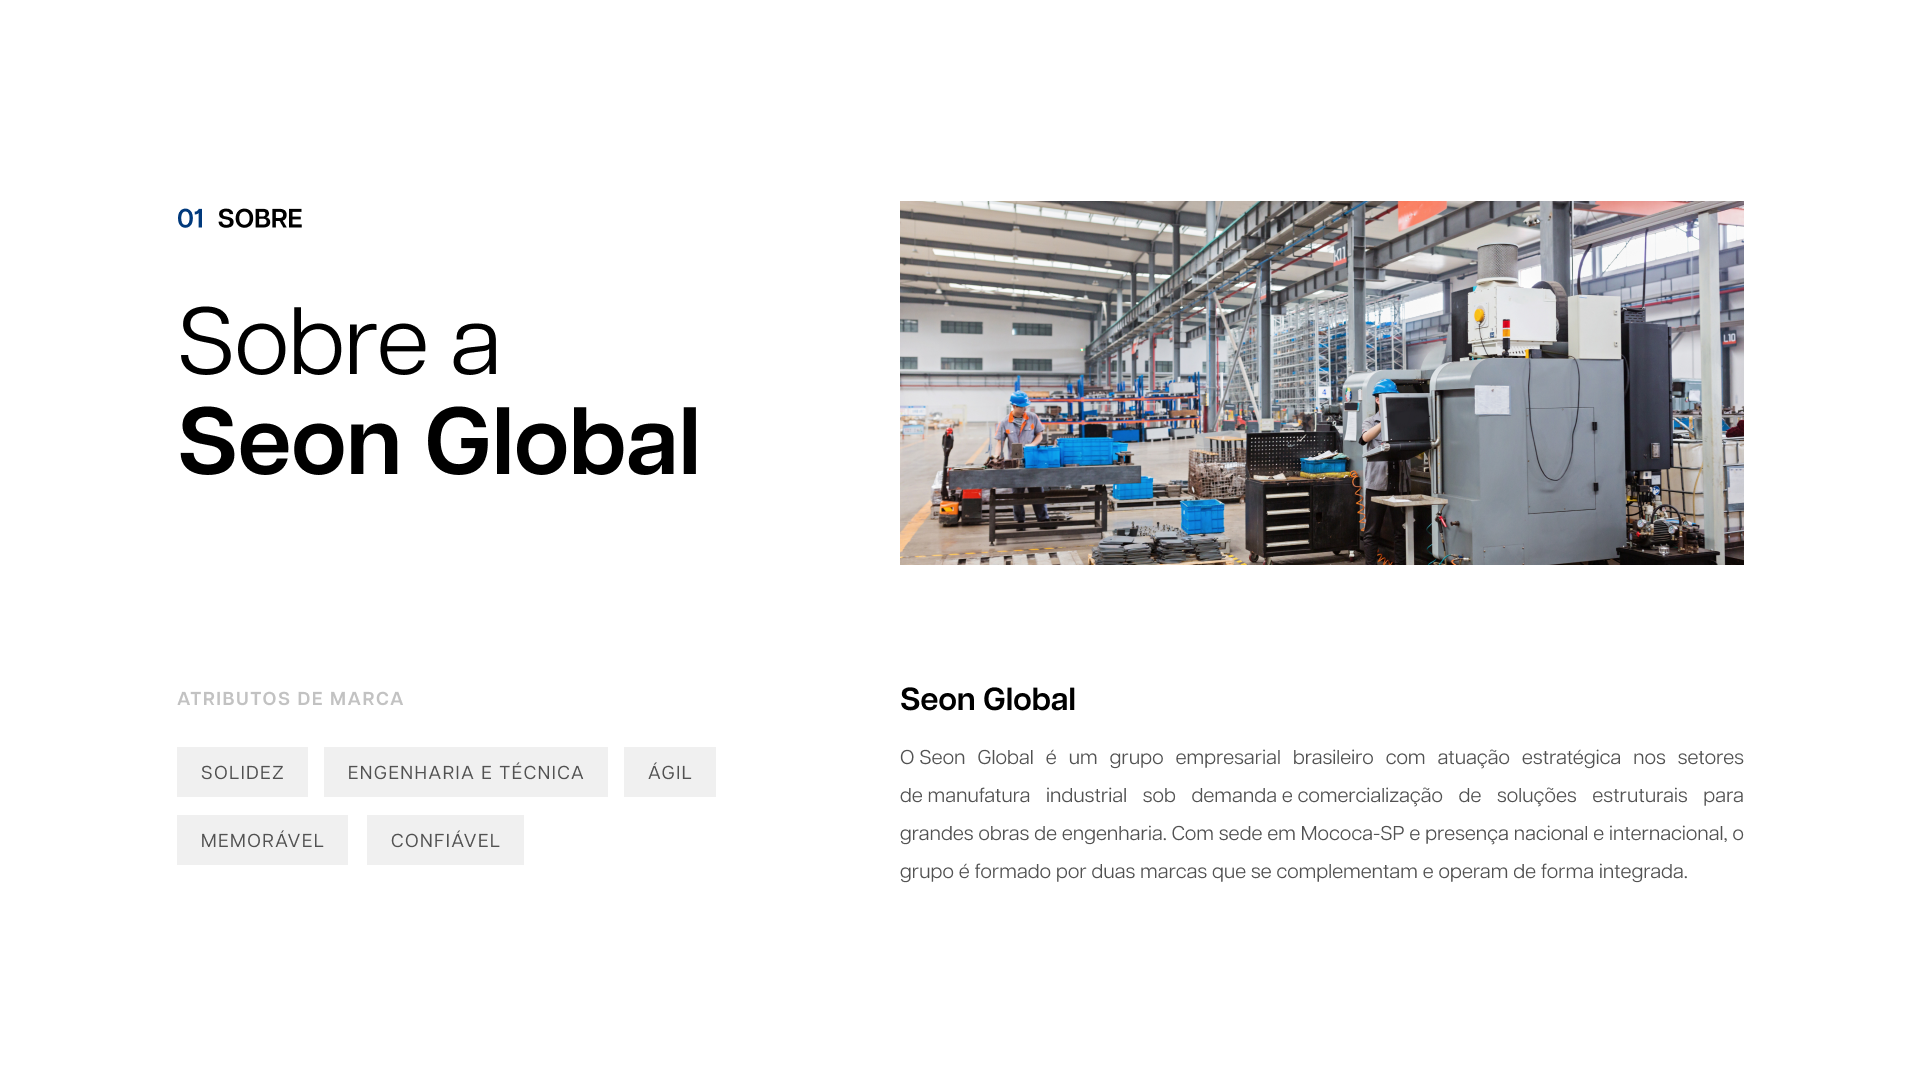1920x1080 pixels.
Task: Select the MEMORÁVEL tag
Action: tap(262, 840)
